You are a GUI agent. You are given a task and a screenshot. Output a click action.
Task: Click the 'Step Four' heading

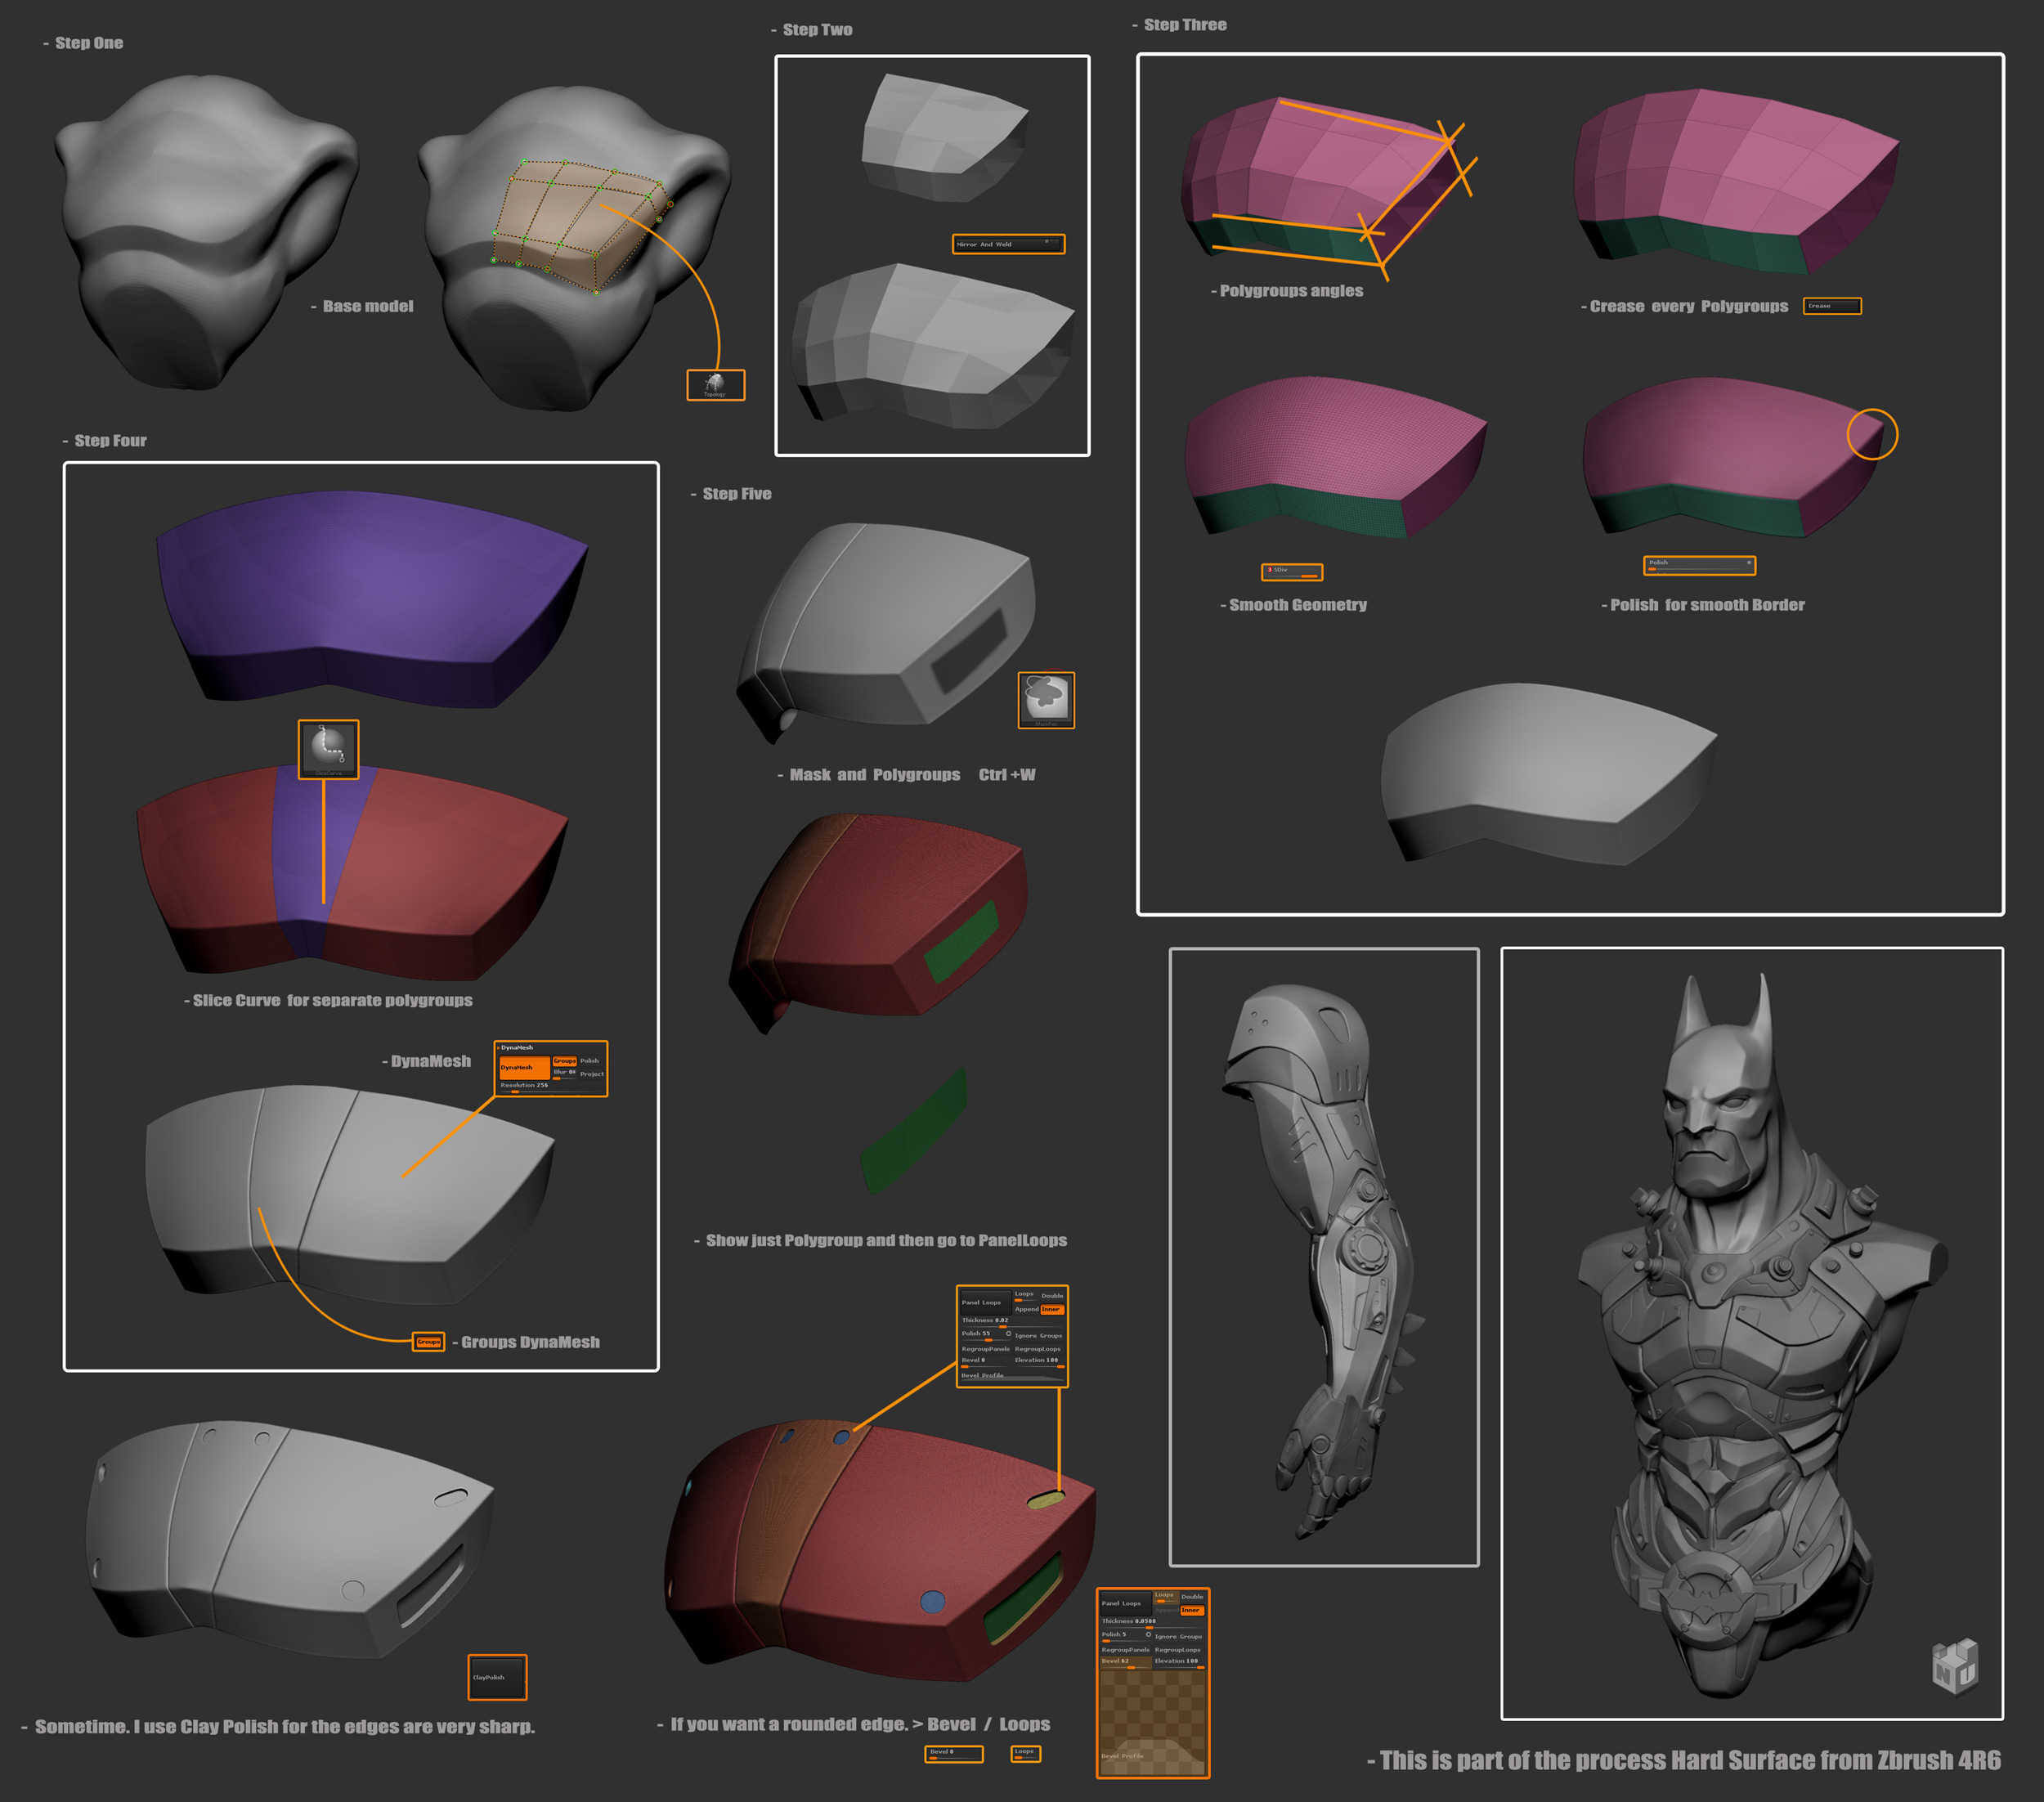pos(110,441)
